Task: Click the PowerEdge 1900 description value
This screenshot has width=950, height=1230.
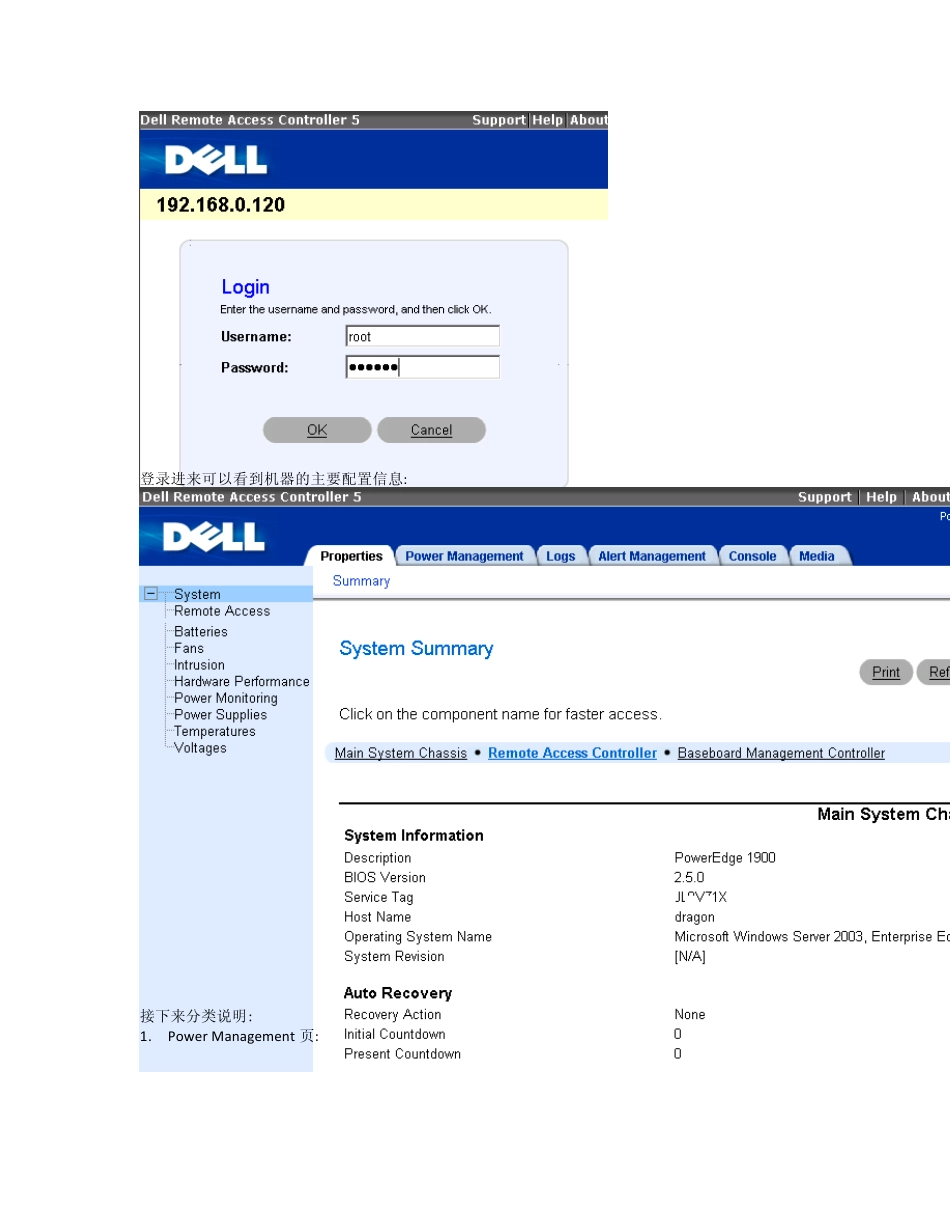Action: 725,858
